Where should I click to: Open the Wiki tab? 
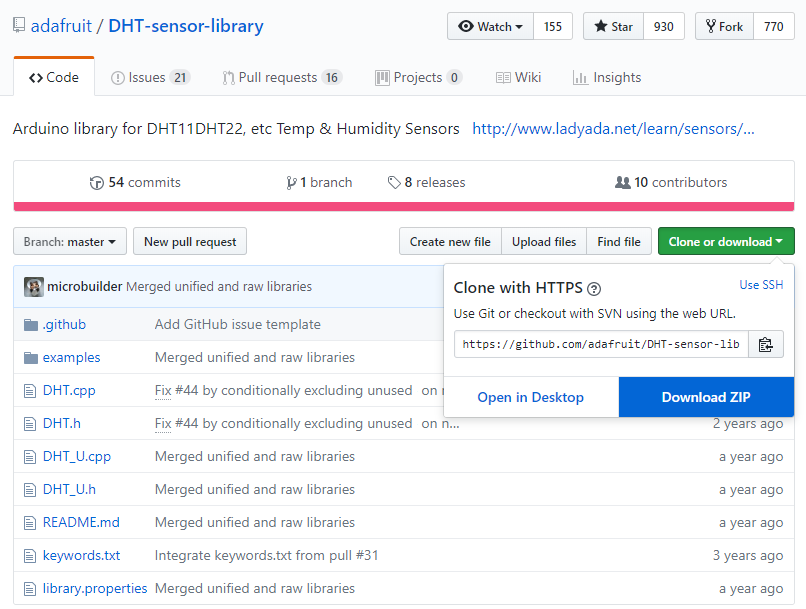coord(518,78)
